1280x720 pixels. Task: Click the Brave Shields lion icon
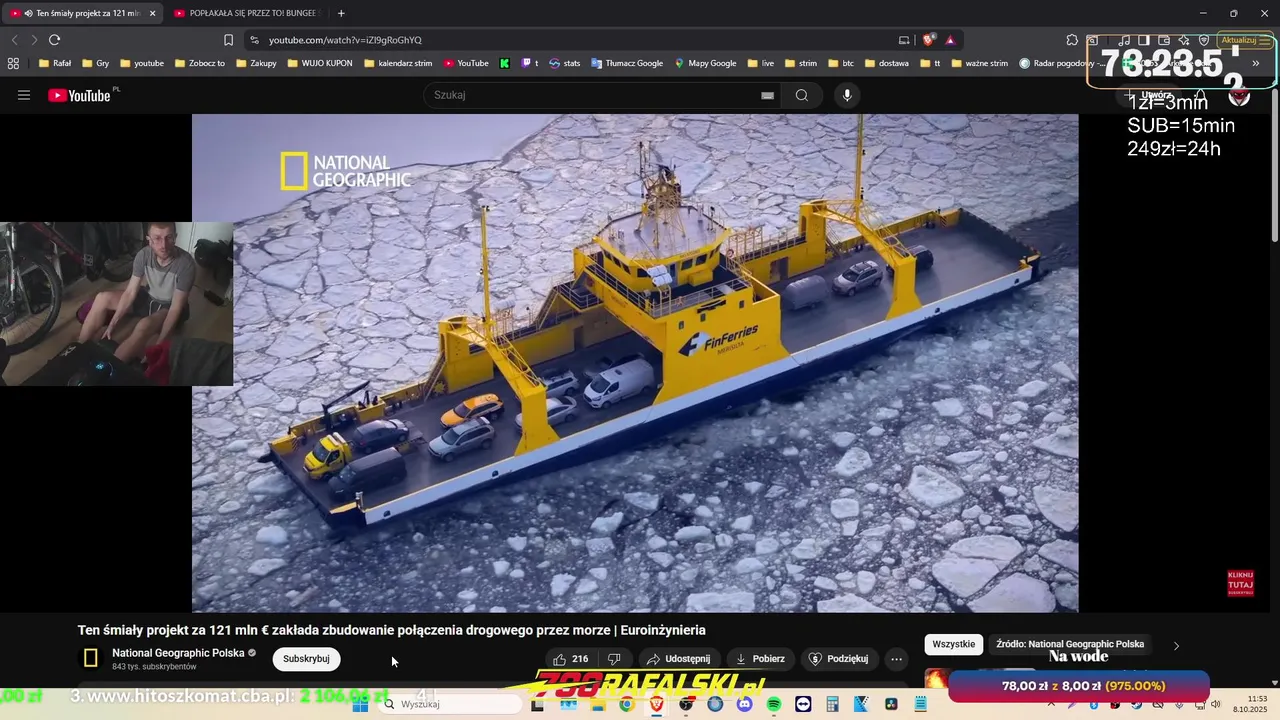point(929,40)
